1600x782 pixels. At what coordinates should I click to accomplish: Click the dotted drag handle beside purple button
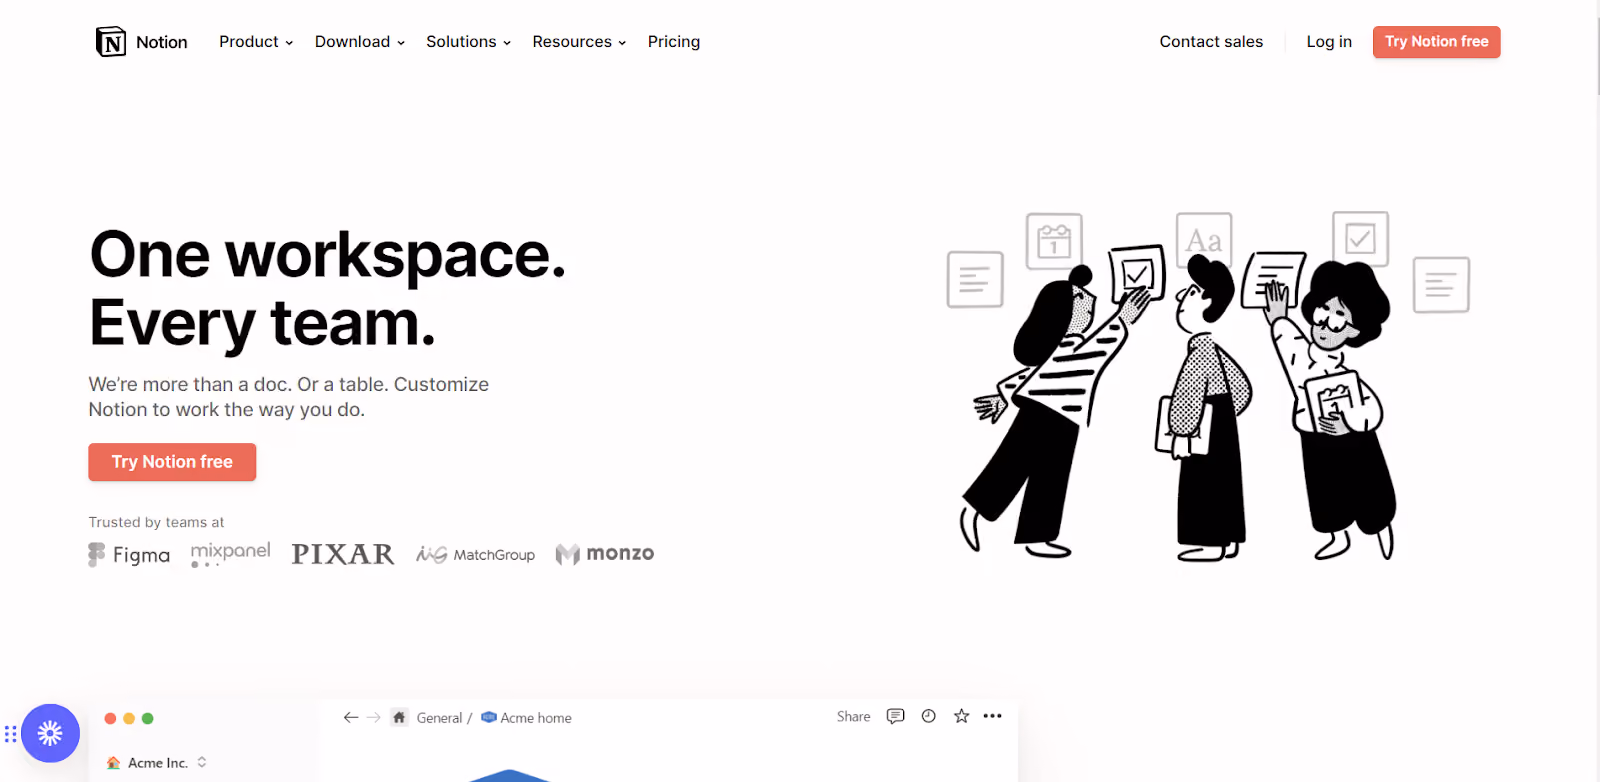click(x=10, y=734)
